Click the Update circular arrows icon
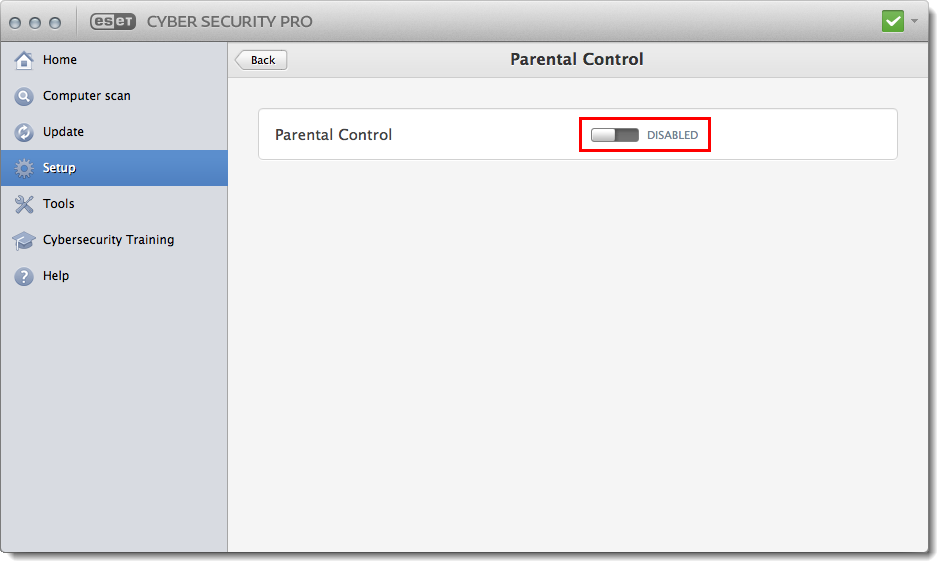Screen dimensions: 944x568 click(24, 132)
